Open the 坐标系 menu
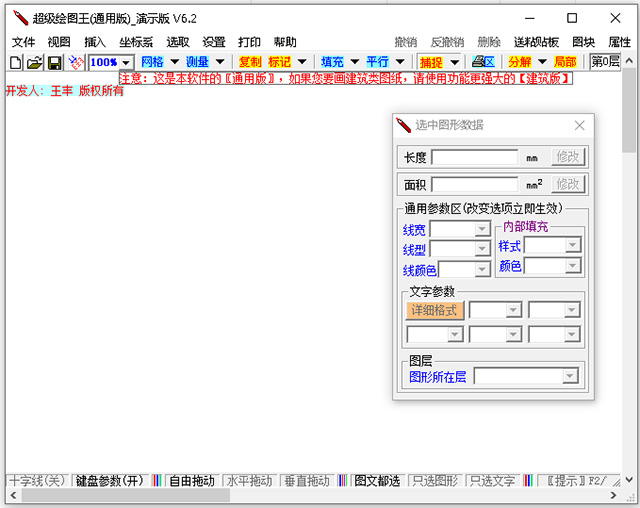Viewport: 640px width, 508px height. [x=136, y=42]
